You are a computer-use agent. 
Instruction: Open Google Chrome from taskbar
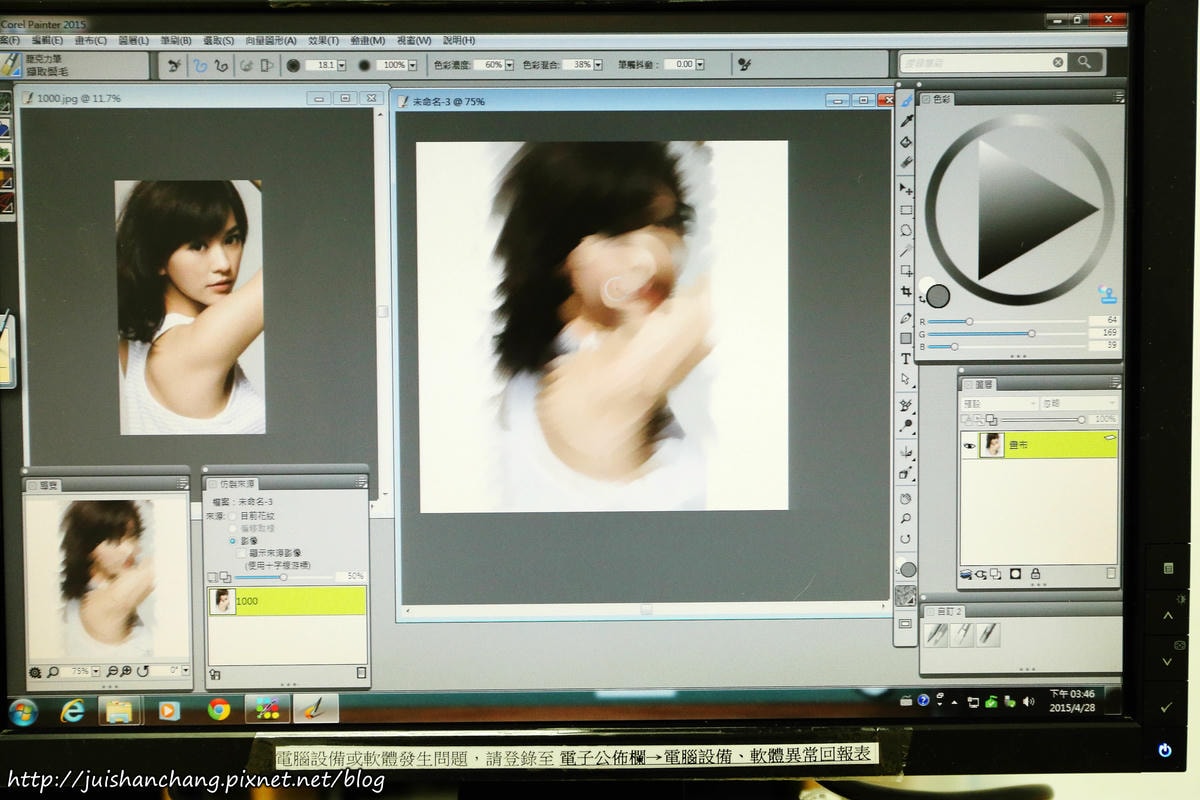219,710
